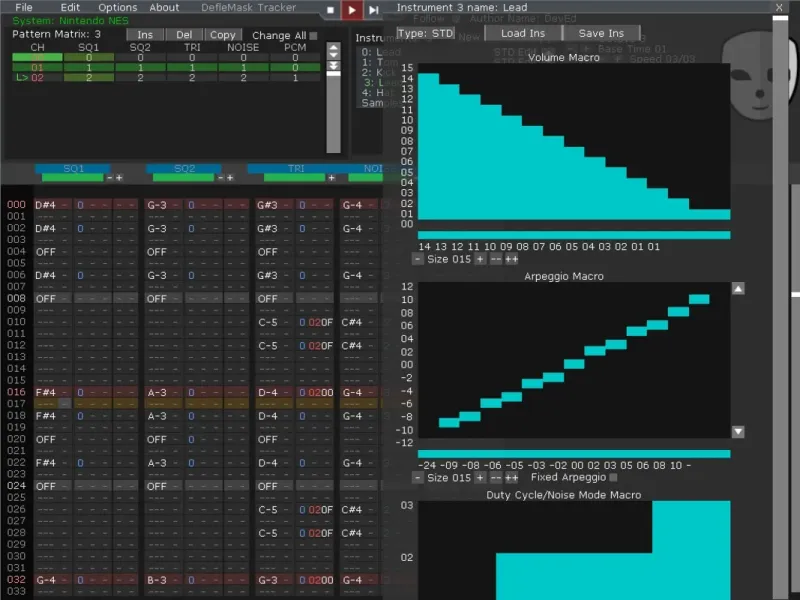Image resolution: width=800 pixels, height=600 pixels.
Task: Click the Load Ins button
Action: (523, 33)
